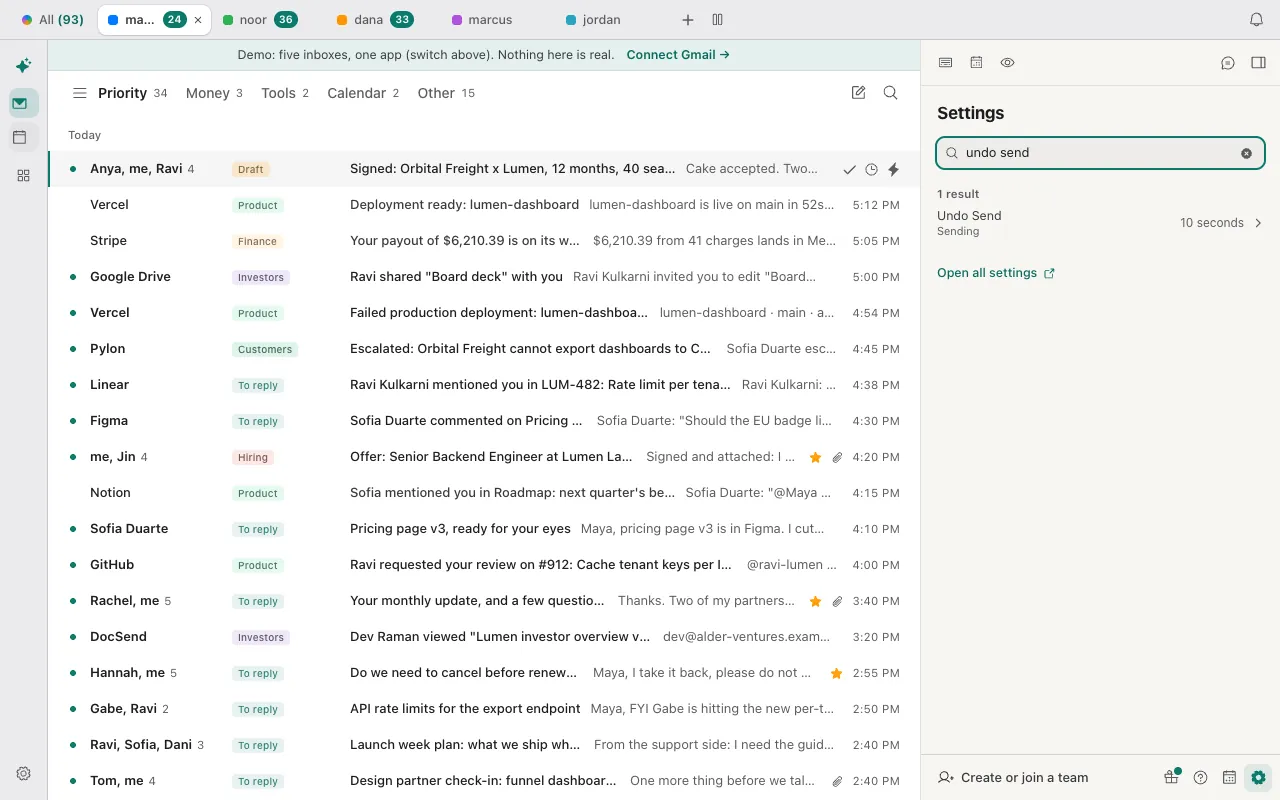This screenshot has height=800, width=1280.
Task: Open the chat bubble icon in Settings panel header
Action: click(x=1228, y=63)
